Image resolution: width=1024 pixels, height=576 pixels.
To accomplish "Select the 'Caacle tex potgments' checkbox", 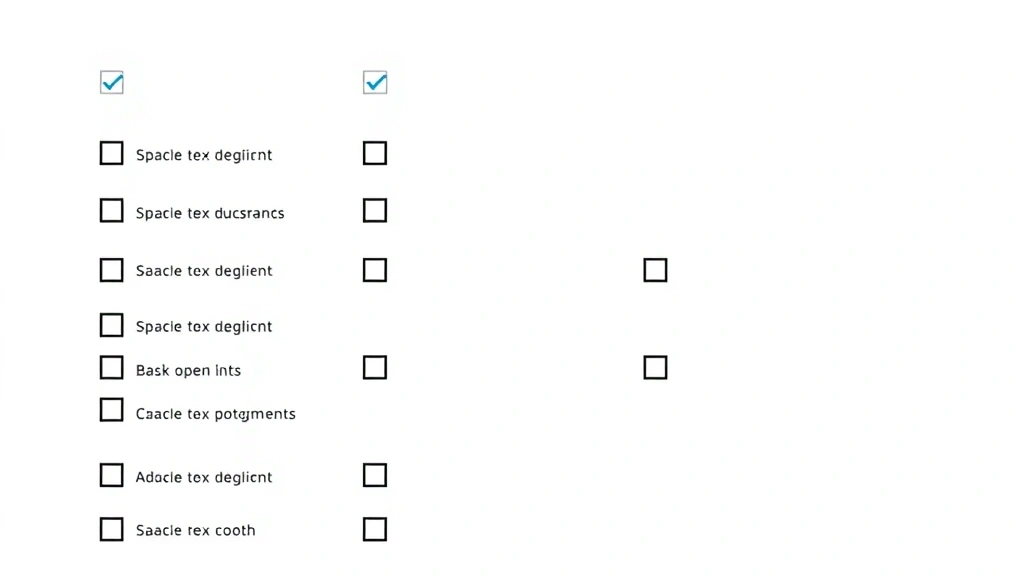I will (x=112, y=410).
